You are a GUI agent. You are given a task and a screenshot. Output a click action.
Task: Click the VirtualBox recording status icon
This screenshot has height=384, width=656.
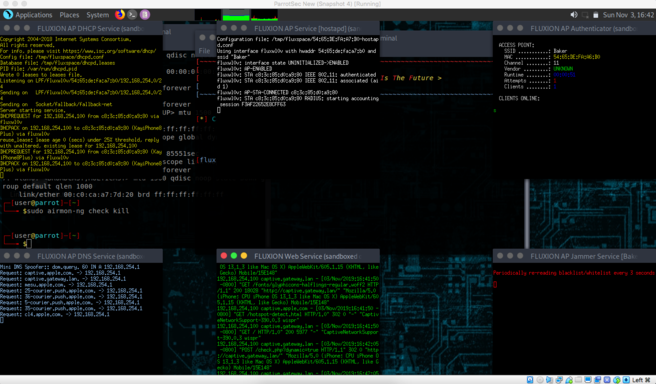pyautogui.click(x=597, y=380)
